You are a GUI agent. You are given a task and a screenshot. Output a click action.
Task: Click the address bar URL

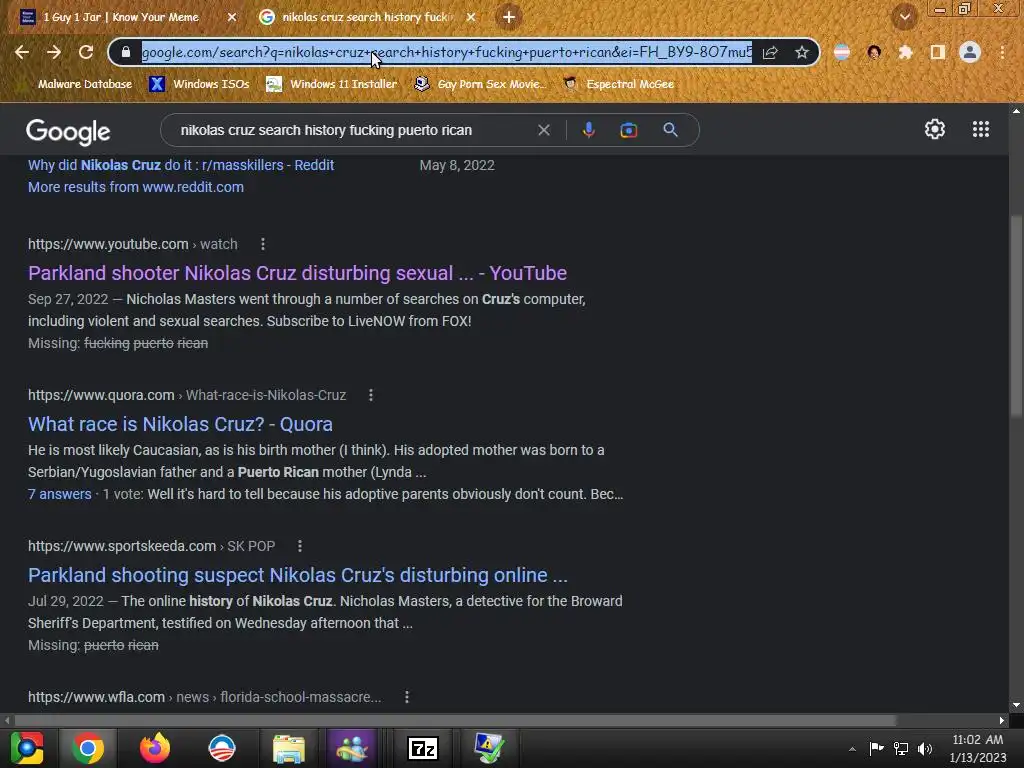[x=447, y=52]
